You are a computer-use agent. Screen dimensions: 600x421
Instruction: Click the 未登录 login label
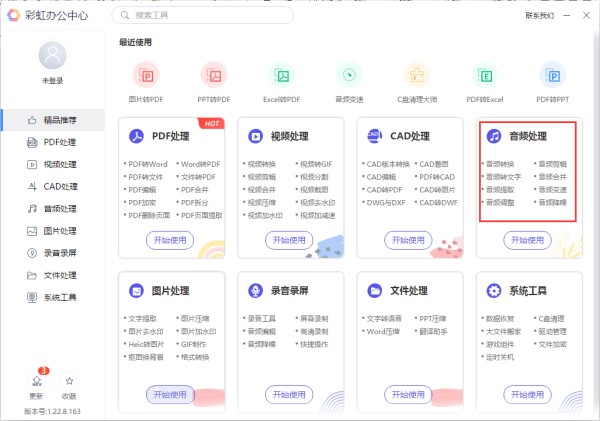tap(52, 81)
